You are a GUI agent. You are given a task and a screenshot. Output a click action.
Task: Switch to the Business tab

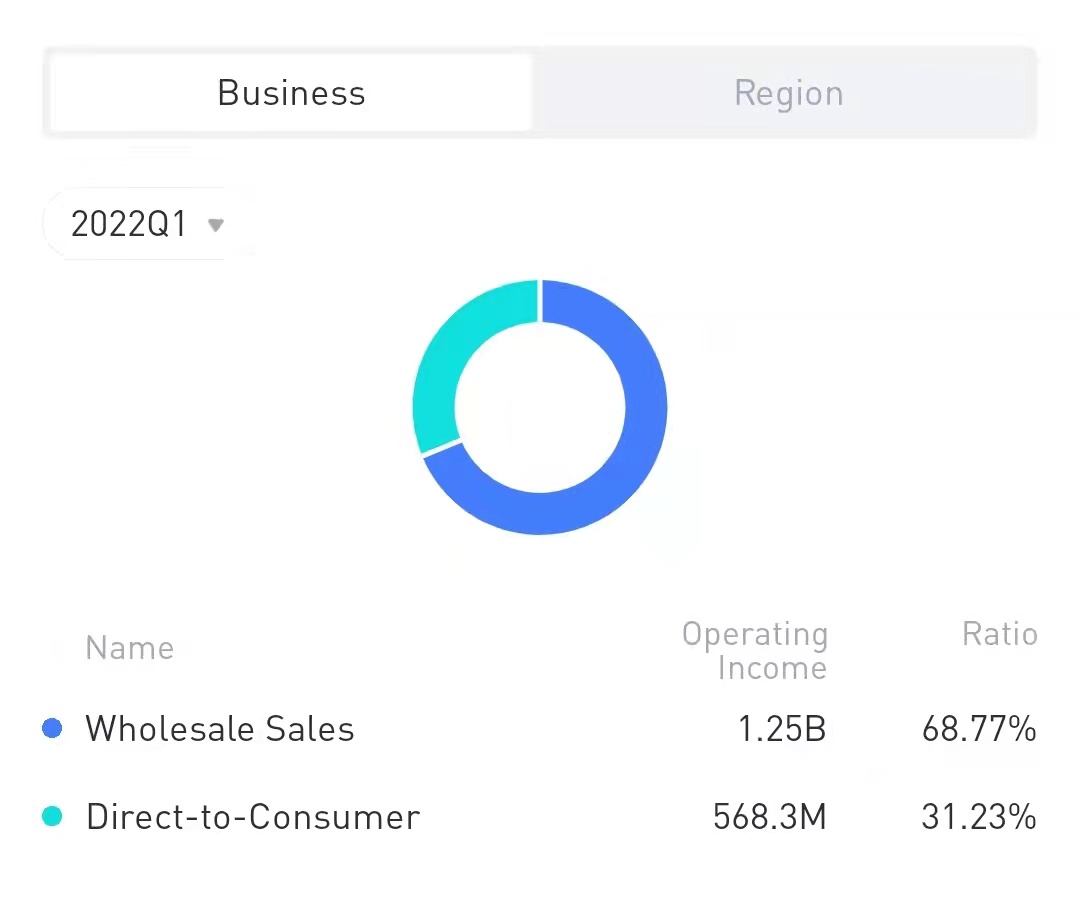coord(291,93)
